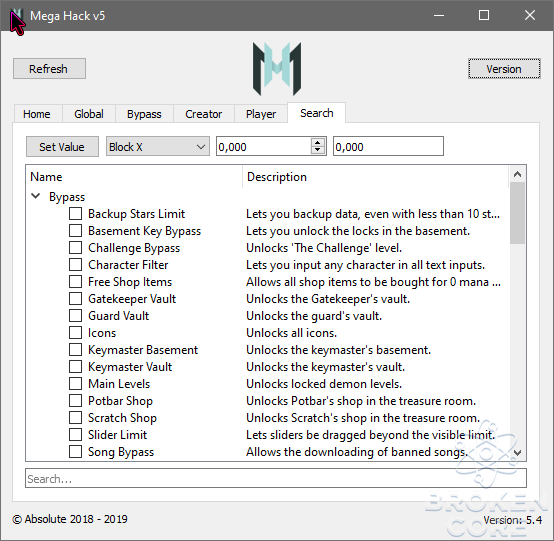The image size is (554, 541).
Task: Enable Backup Stars Limit checkbox
Action: 75,213
